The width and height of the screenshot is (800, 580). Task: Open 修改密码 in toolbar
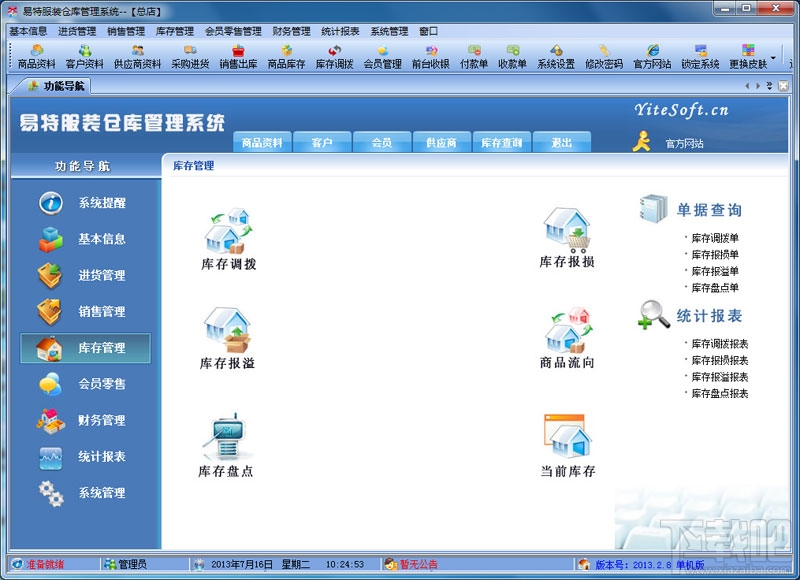tap(604, 57)
